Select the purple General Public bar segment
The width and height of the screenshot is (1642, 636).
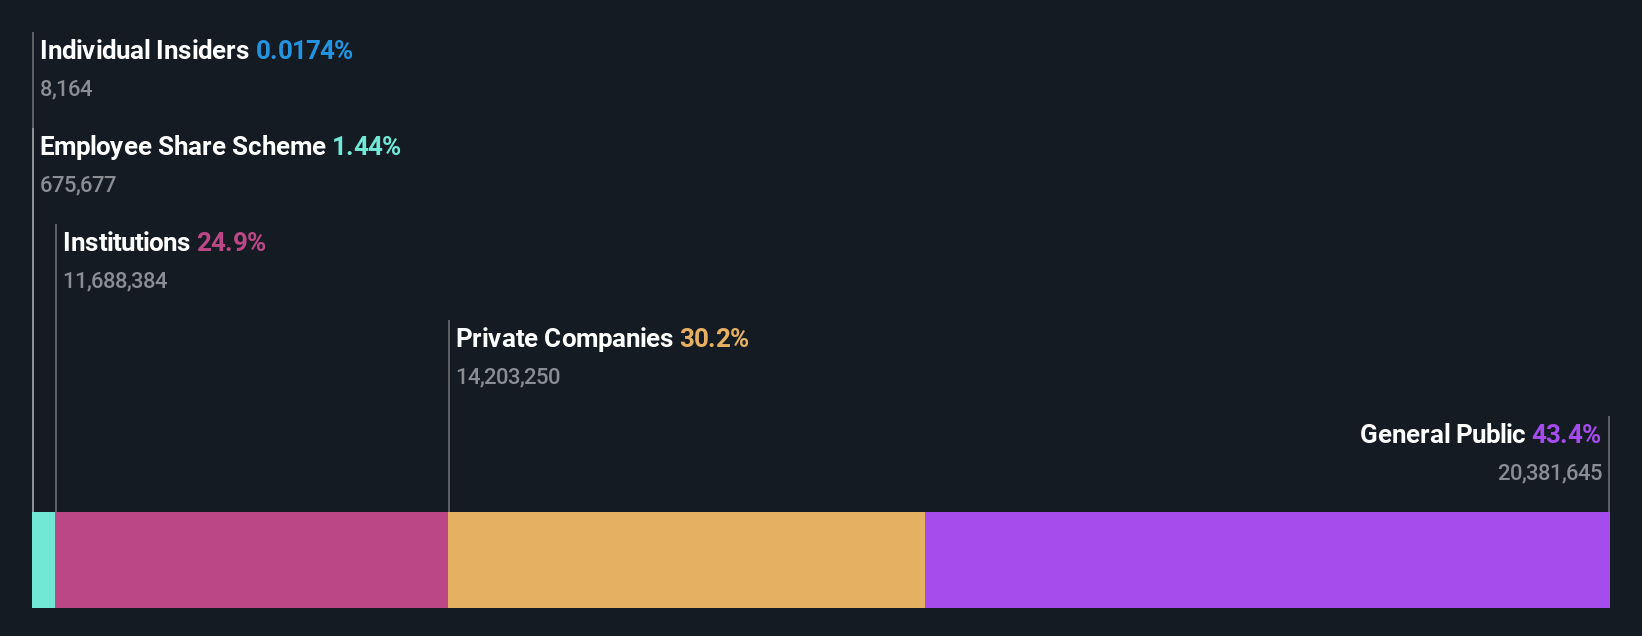(x=1267, y=560)
